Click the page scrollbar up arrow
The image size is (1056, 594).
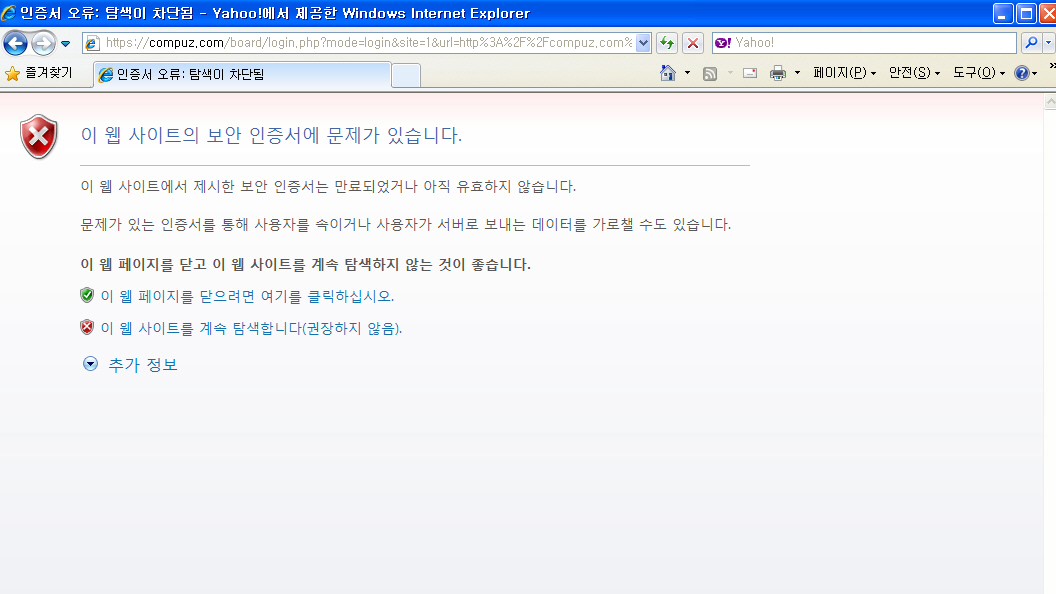pos(1050,102)
